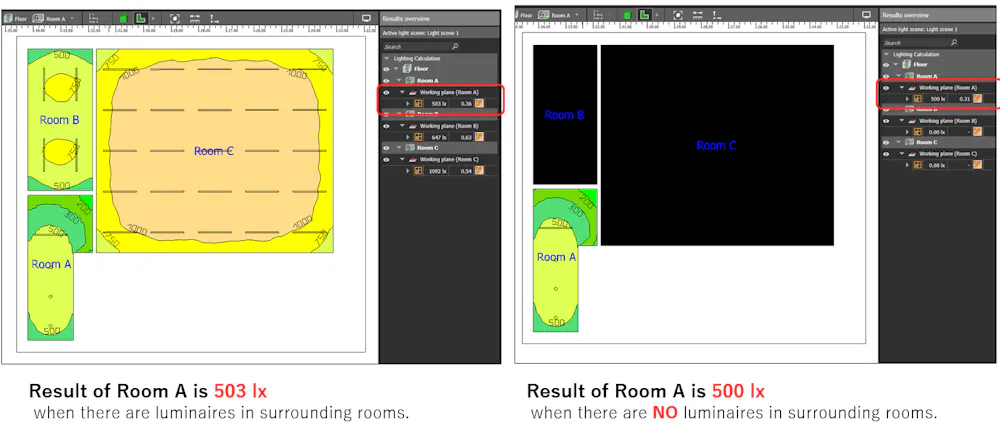Image resolution: width=1000 pixels, height=440 pixels.
Task: Toggle Room C visibility eye in right window
Action: coord(886,142)
